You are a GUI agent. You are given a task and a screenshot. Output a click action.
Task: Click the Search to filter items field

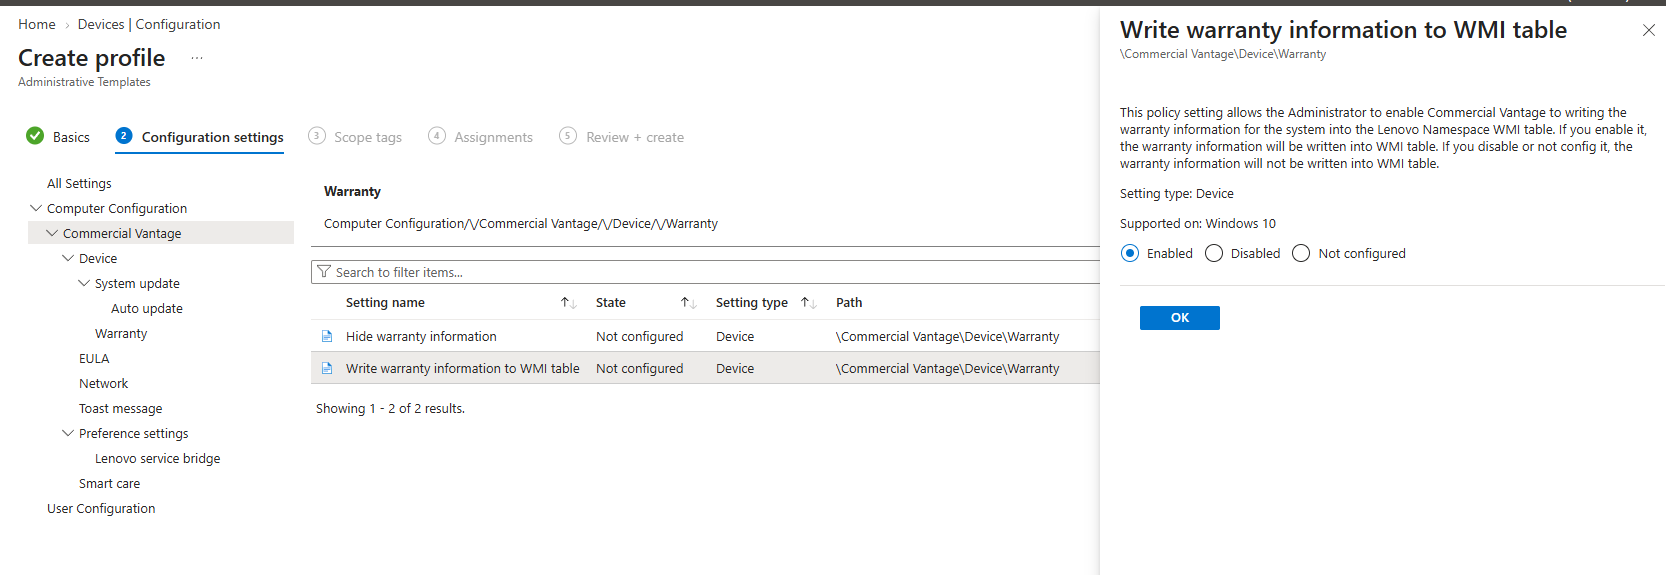coord(706,272)
